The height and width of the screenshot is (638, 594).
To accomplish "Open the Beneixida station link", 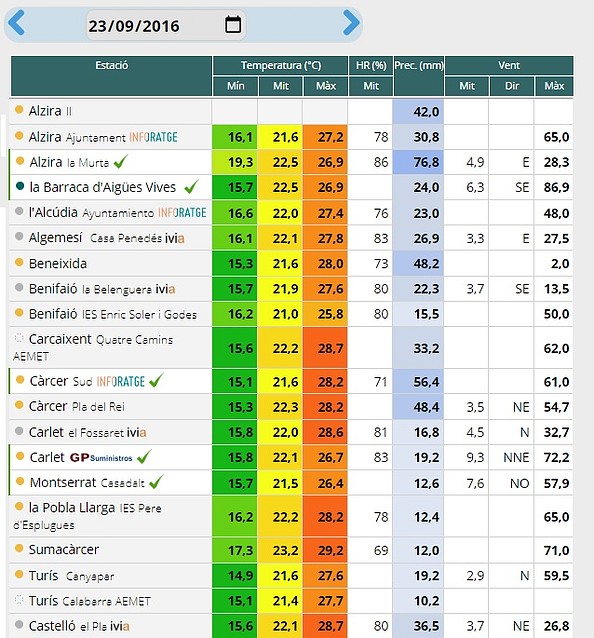I will point(58,264).
